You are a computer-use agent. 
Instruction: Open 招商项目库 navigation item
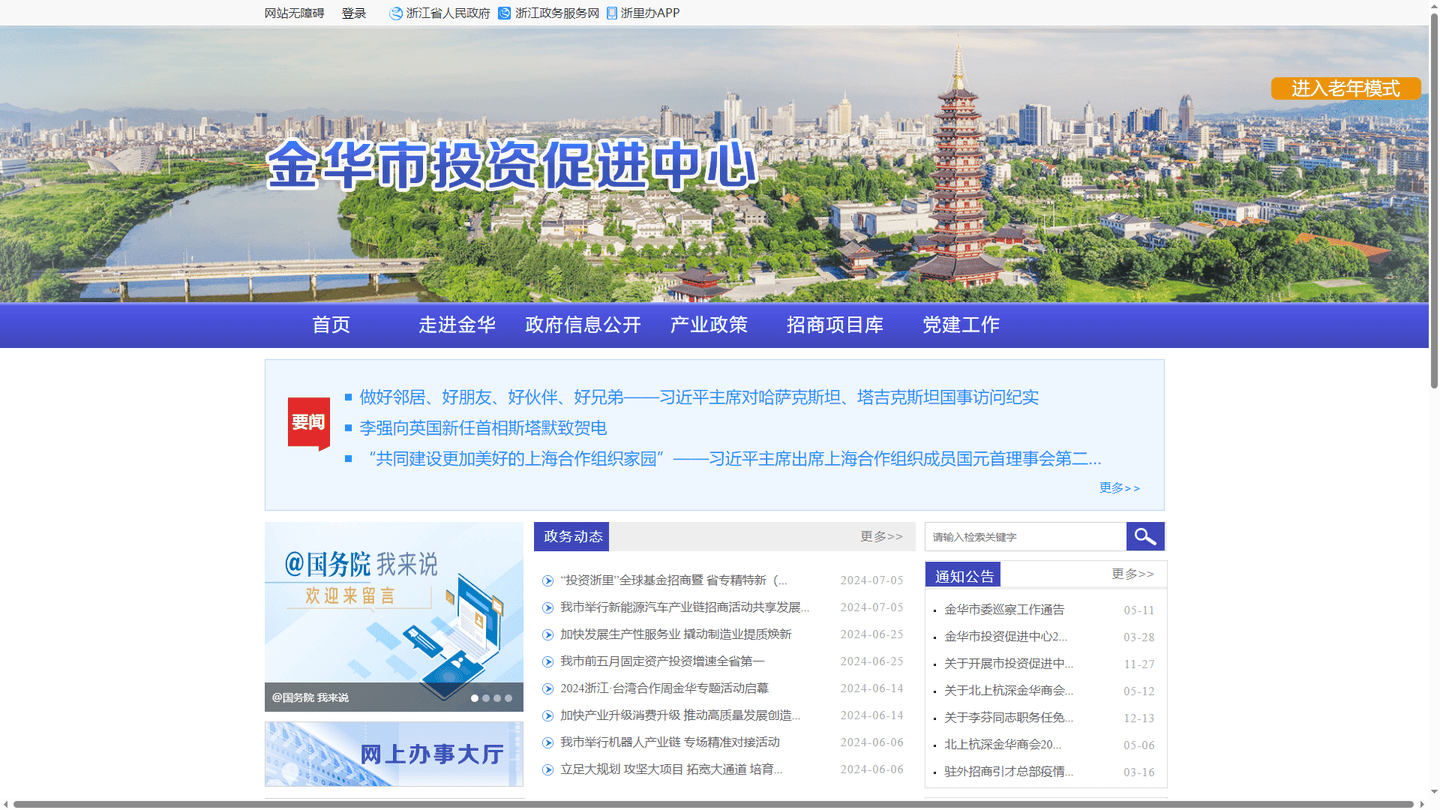point(835,325)
